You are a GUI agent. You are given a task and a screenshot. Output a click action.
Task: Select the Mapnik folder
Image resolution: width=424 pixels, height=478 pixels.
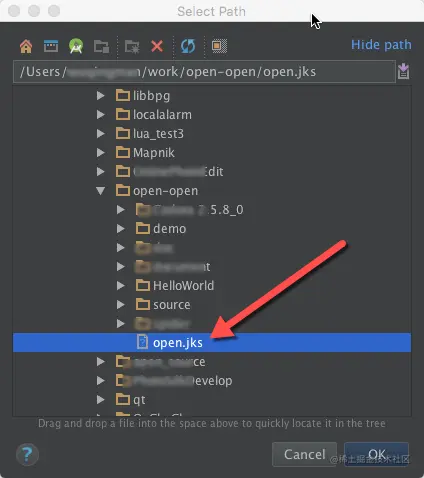click(154, 153)
